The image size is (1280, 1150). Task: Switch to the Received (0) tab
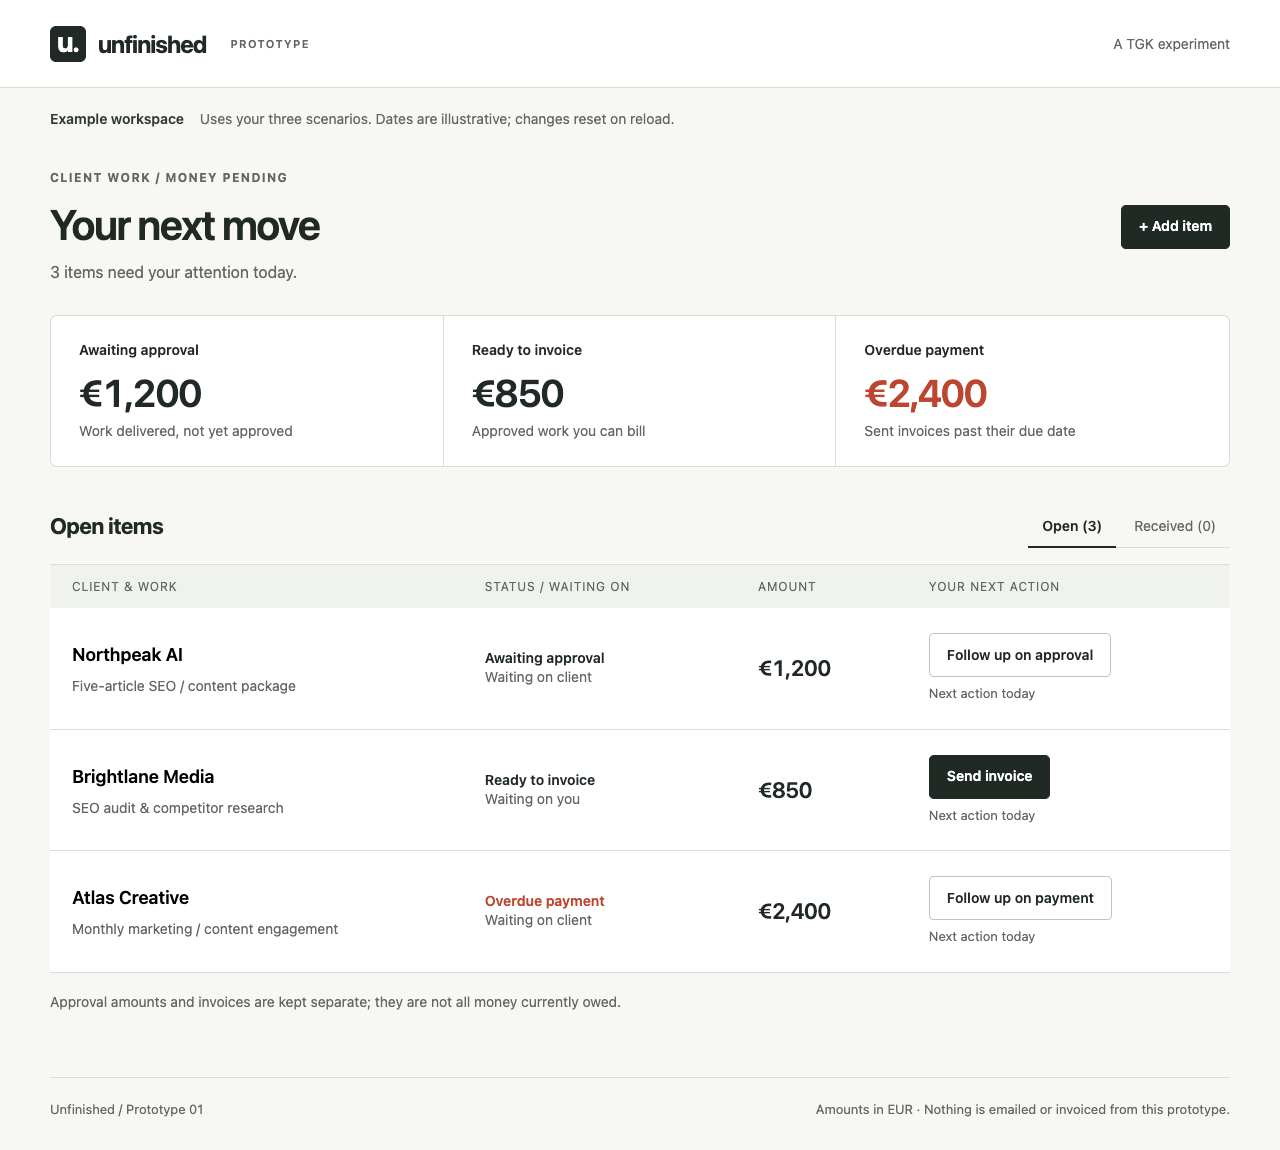point(1175,526)
